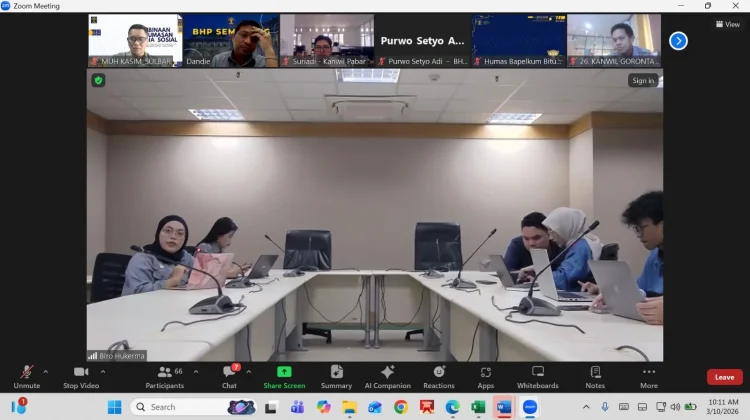Viewport: 750px width, 420px height.
Task: Click the Sign in button
Action: click(642, 81)
